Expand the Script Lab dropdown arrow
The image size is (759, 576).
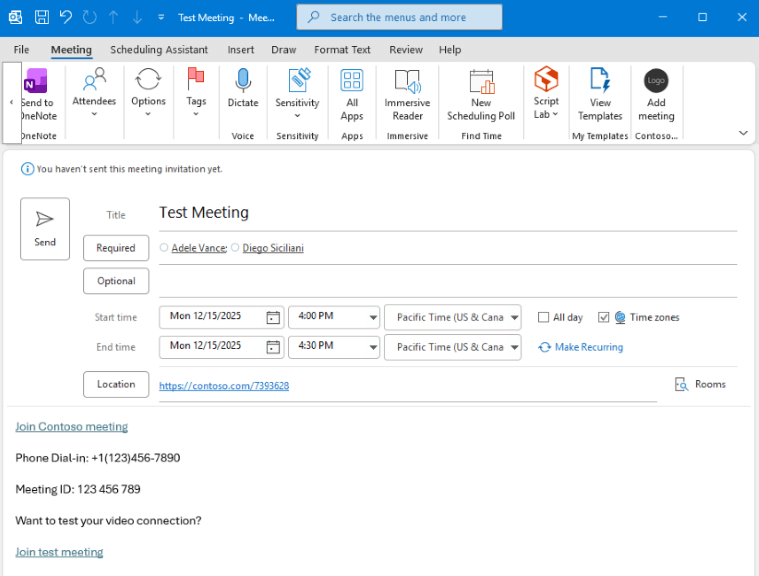(555, 114)
